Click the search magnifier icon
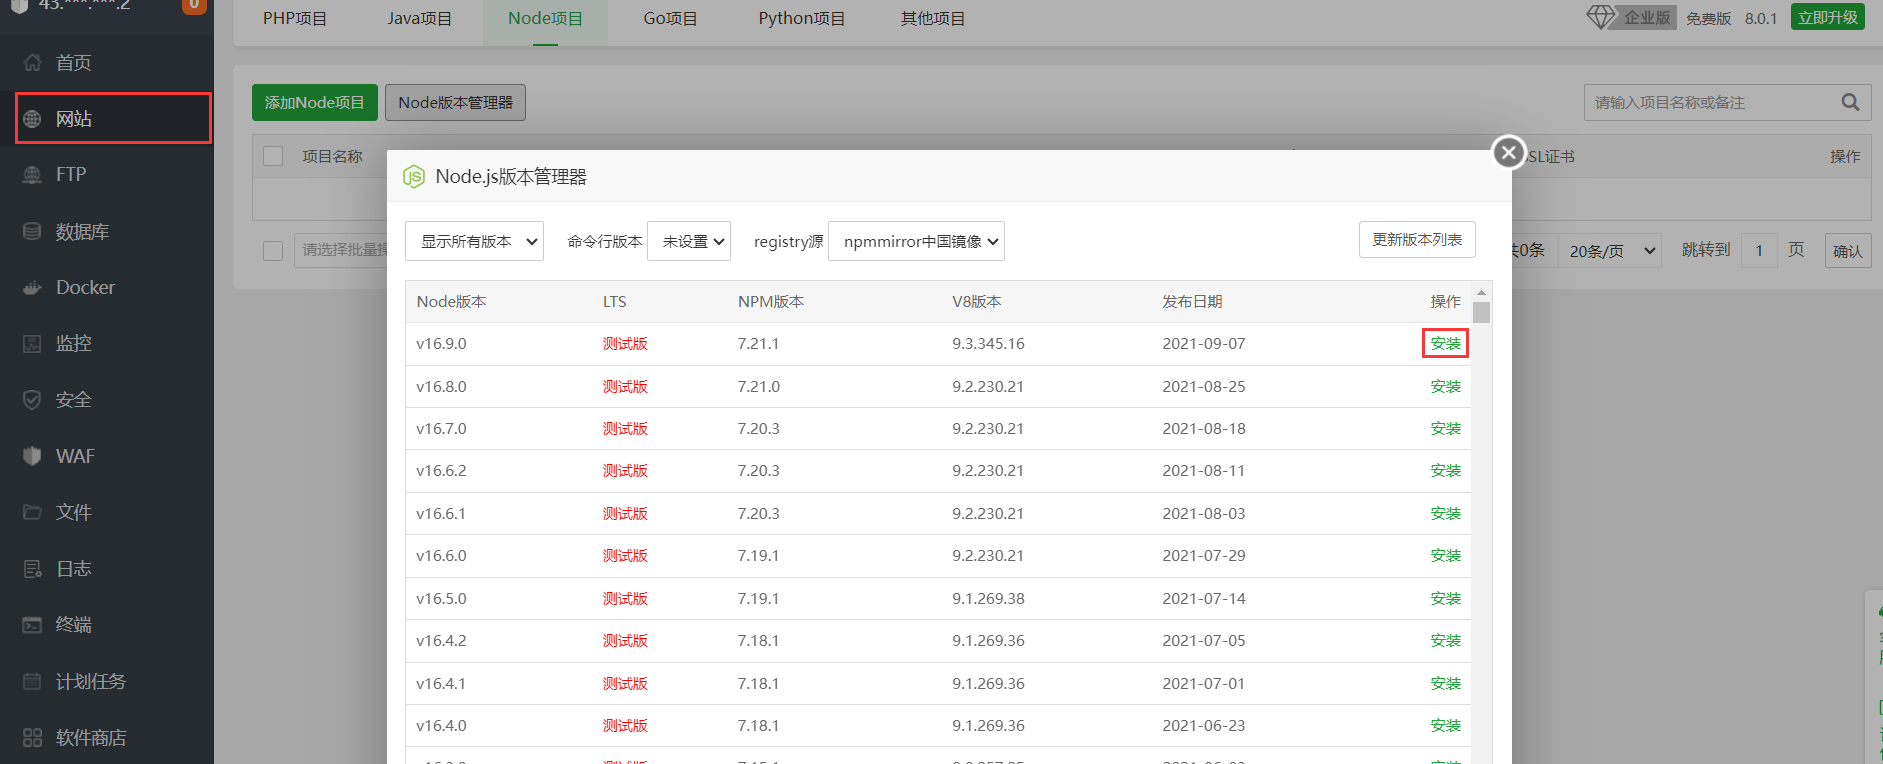The width and height of the screenshot is (1883, 764). point(1850,102)
